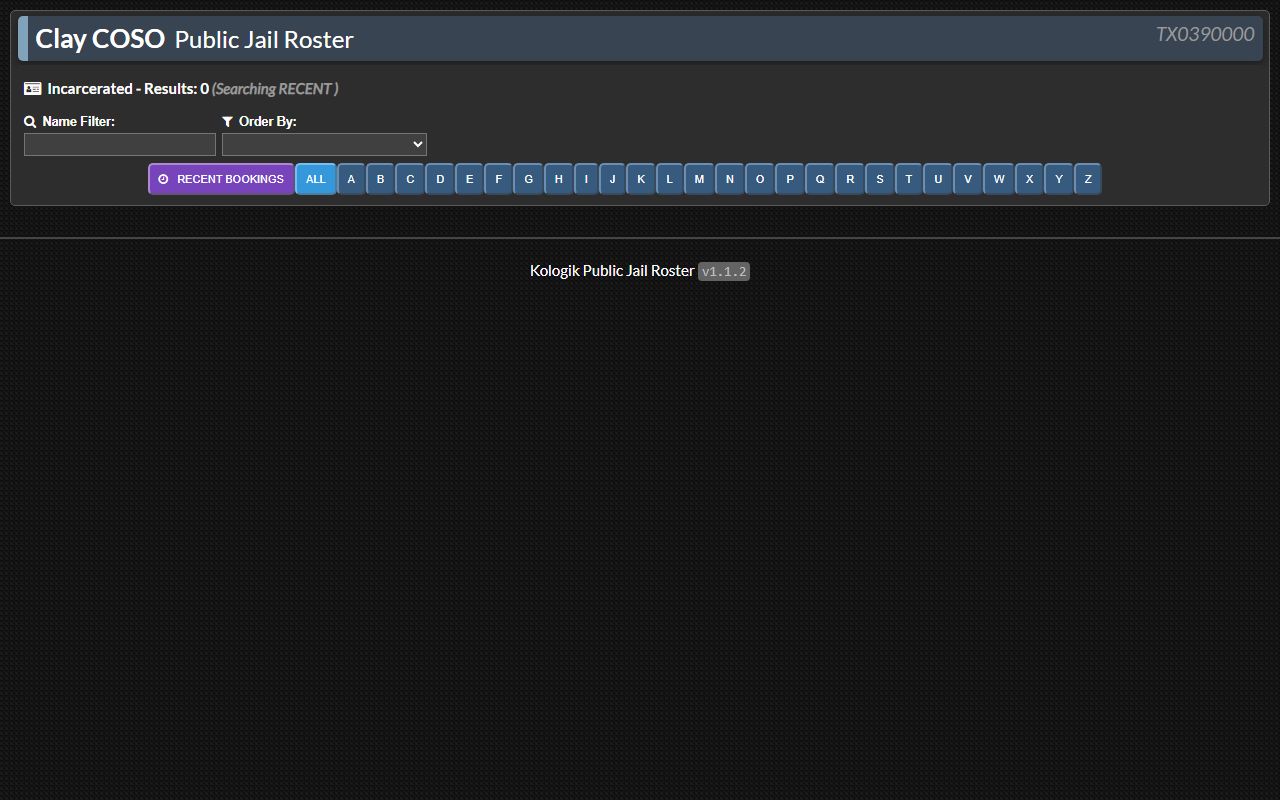The height and width of the screenshot is (800, 1280).
Task: Show names starting with C
Action: (410, 179)
